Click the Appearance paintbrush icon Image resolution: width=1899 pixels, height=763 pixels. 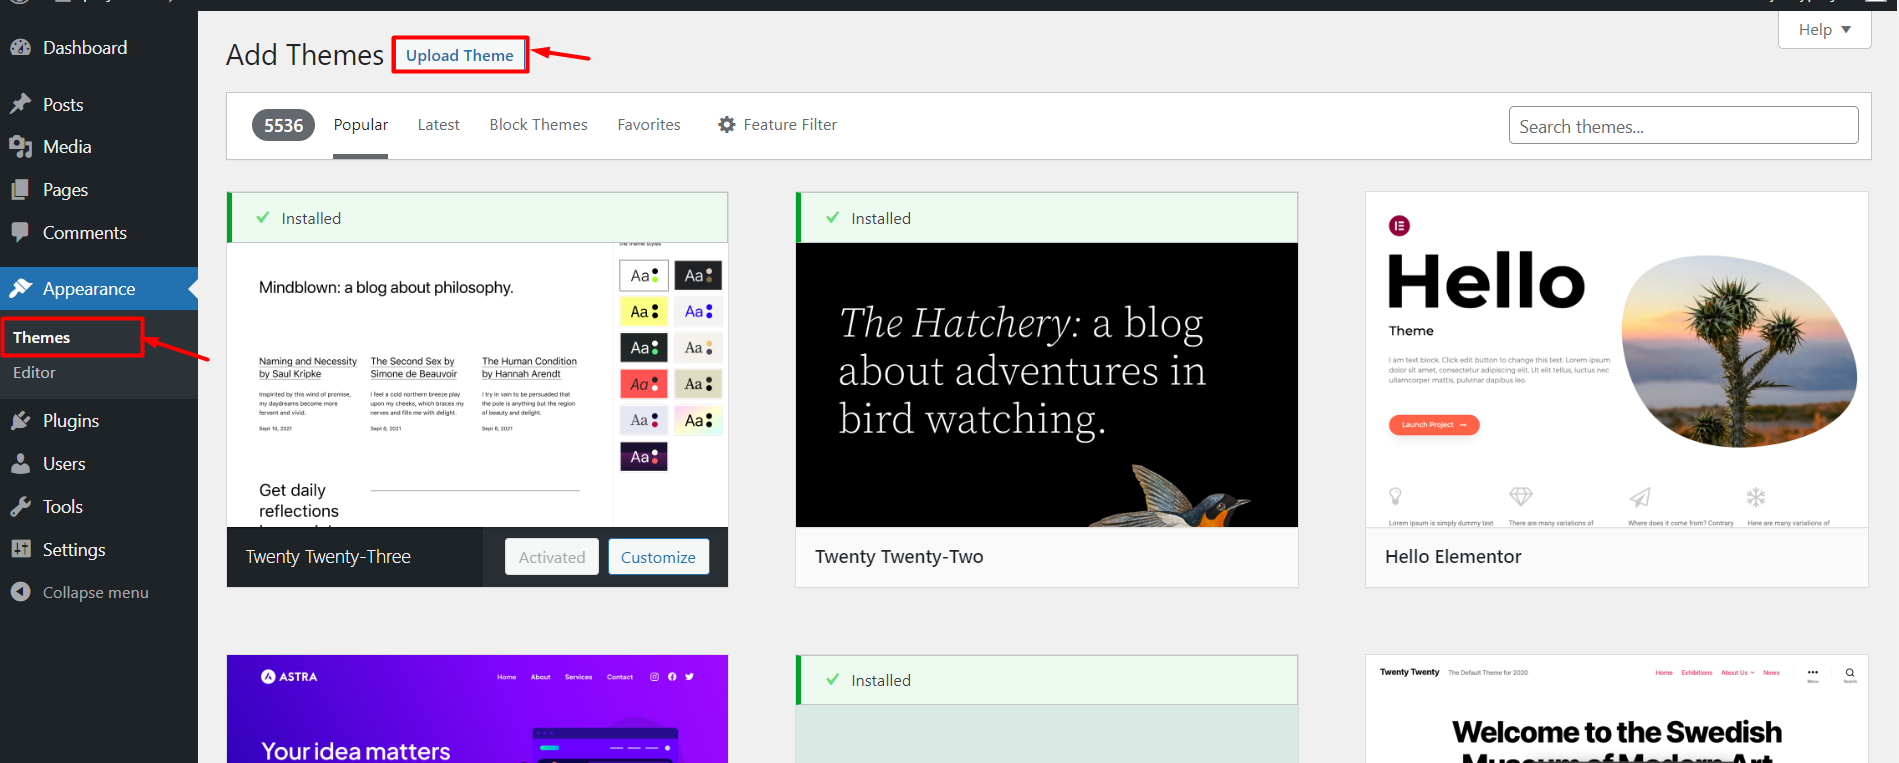tap(20, 288)
